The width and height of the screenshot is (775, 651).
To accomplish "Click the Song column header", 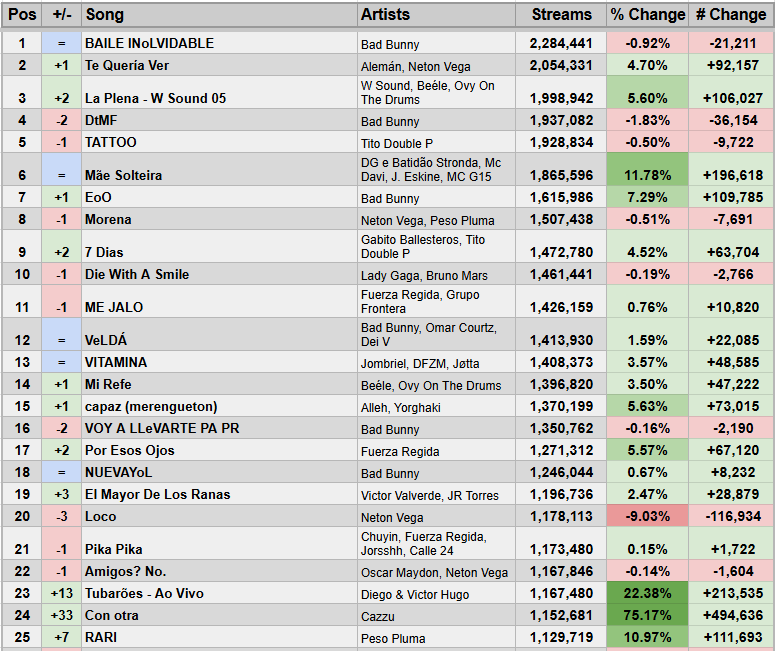I will point(219,15).
